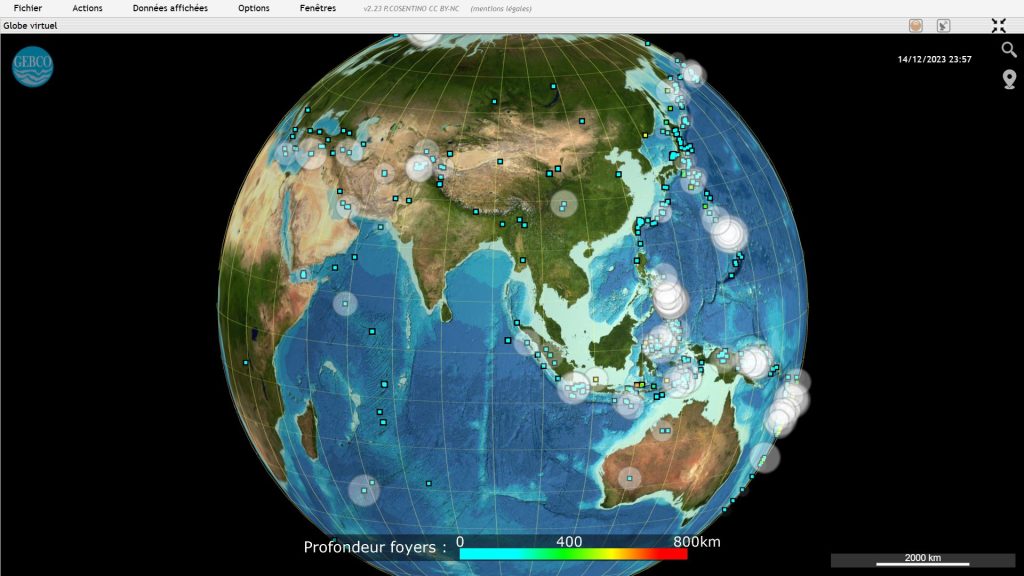Click the 800km depth legend value
Viewport: 1024px width, 576px height.
tap(697, 541)
